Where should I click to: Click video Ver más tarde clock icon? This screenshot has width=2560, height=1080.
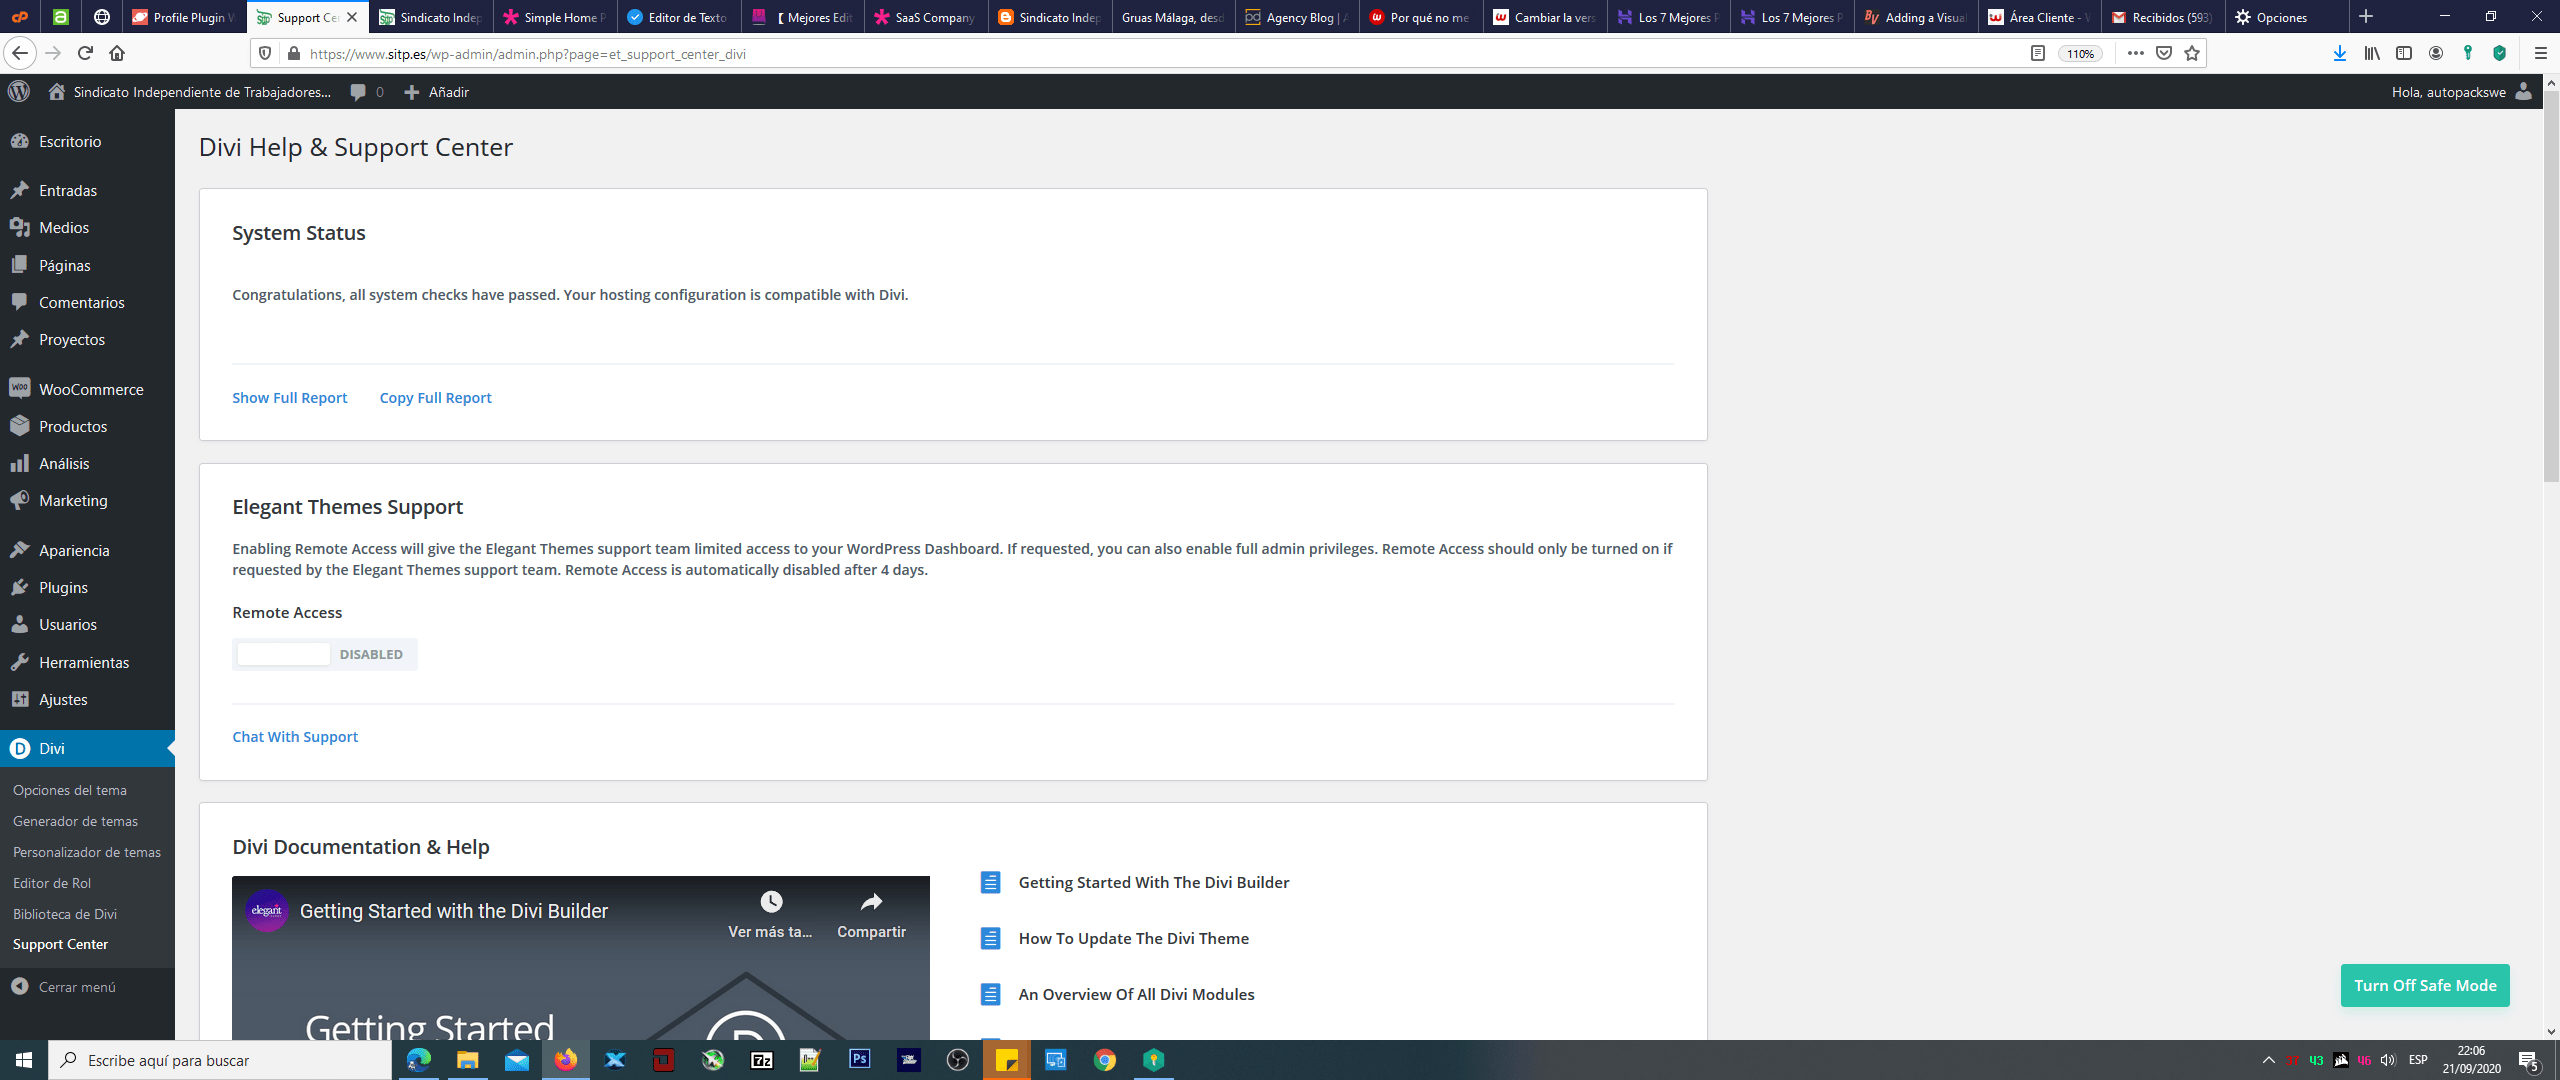(771, 902)
